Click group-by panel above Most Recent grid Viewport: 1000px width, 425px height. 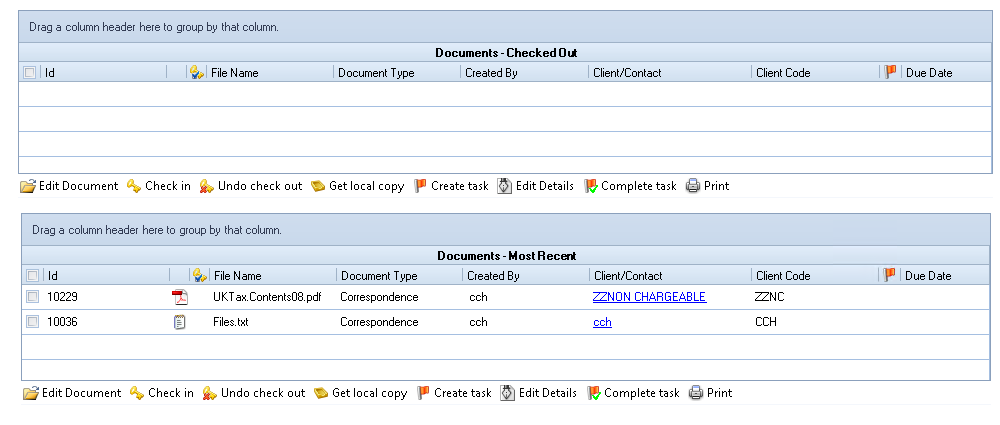(506, 230)
